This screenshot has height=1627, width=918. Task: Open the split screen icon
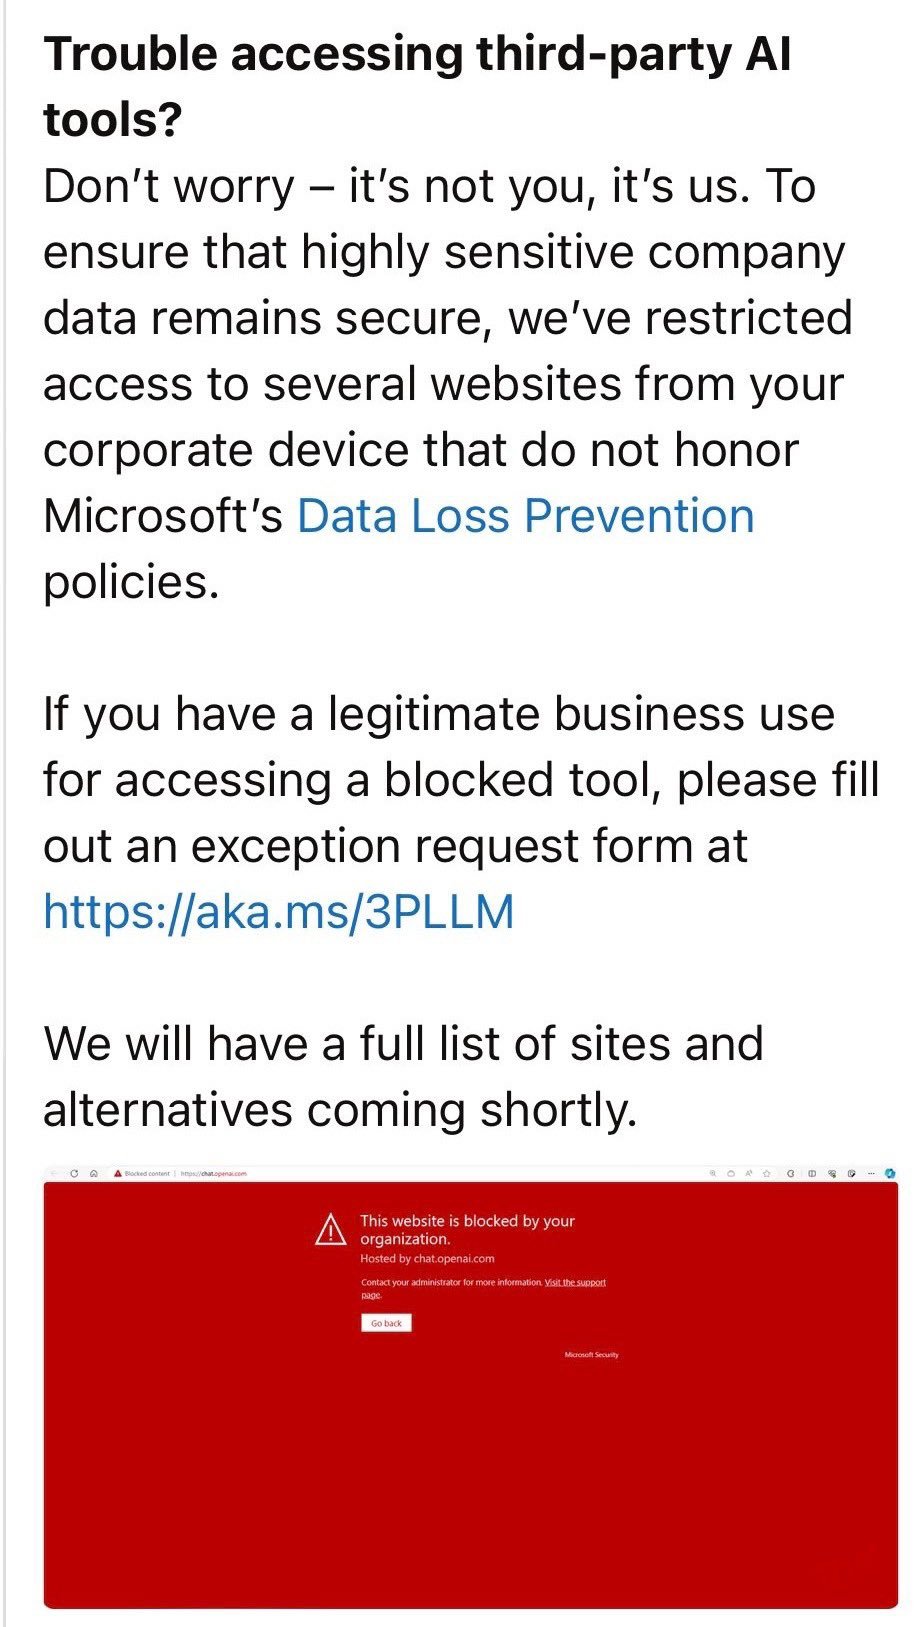click(x=812, y=1173)
